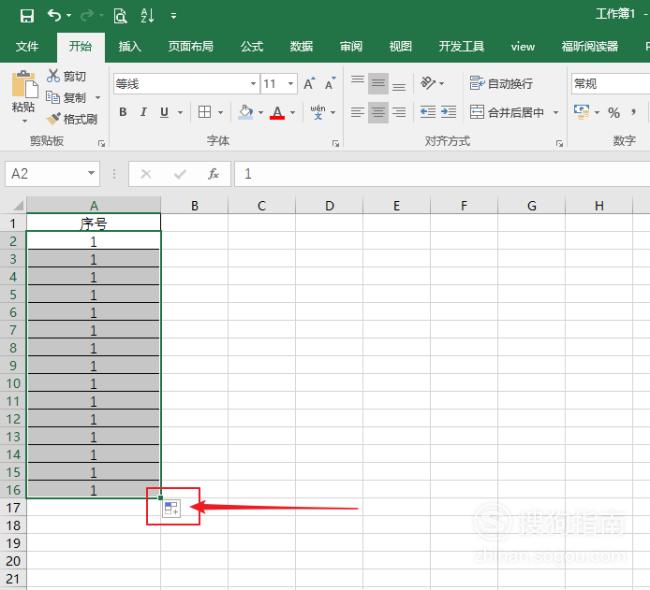Toggle 自动换行 wrap text
Image resolution: width=650 pixels, height=590 pixels.
(501, 84)
